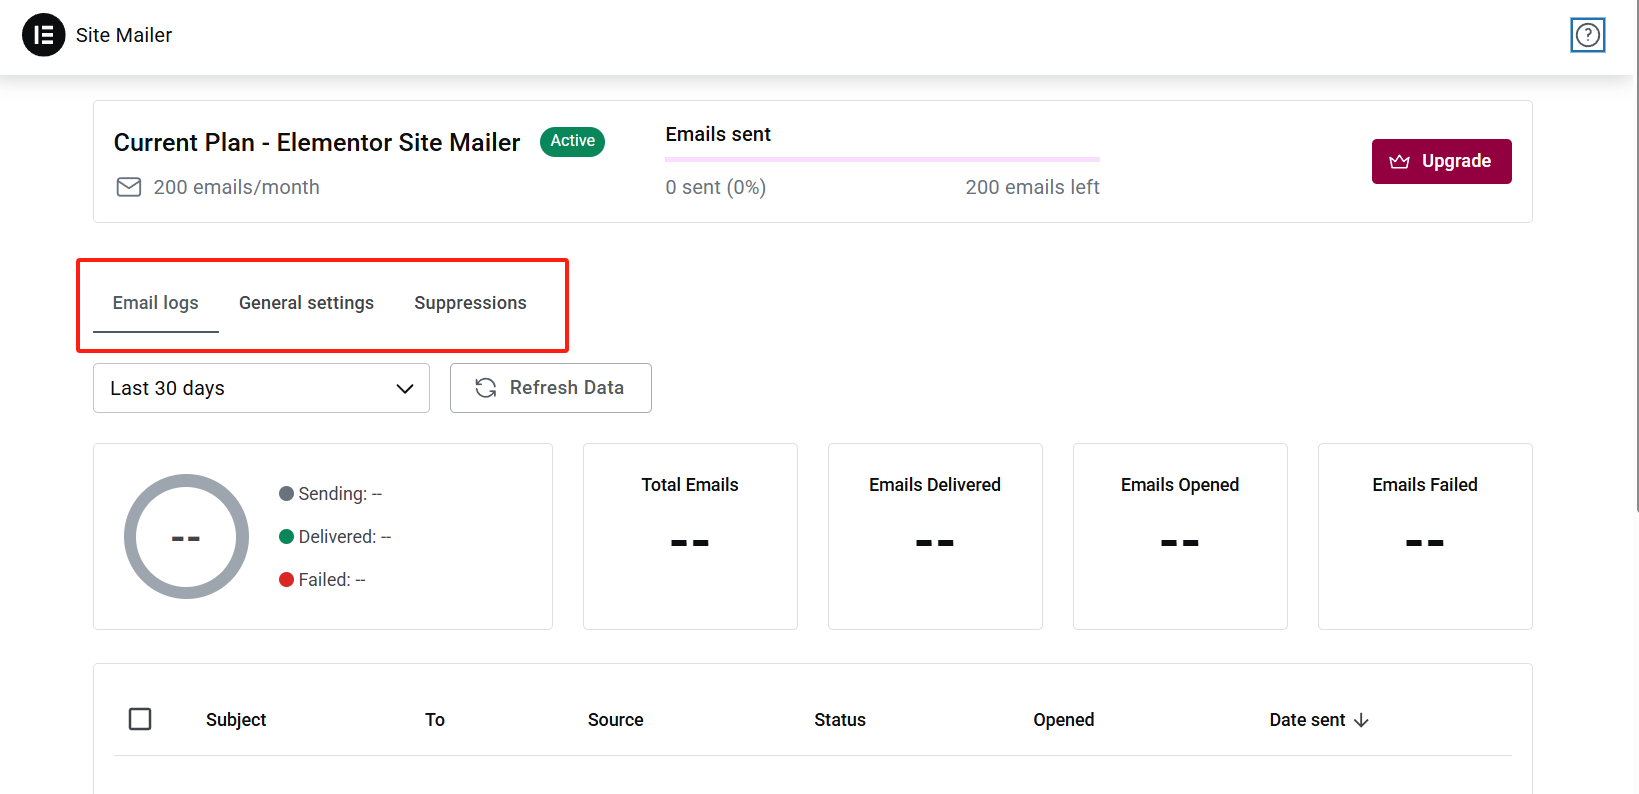Open the help question mark icon
1639x794 pixels.
(1587, 35)
